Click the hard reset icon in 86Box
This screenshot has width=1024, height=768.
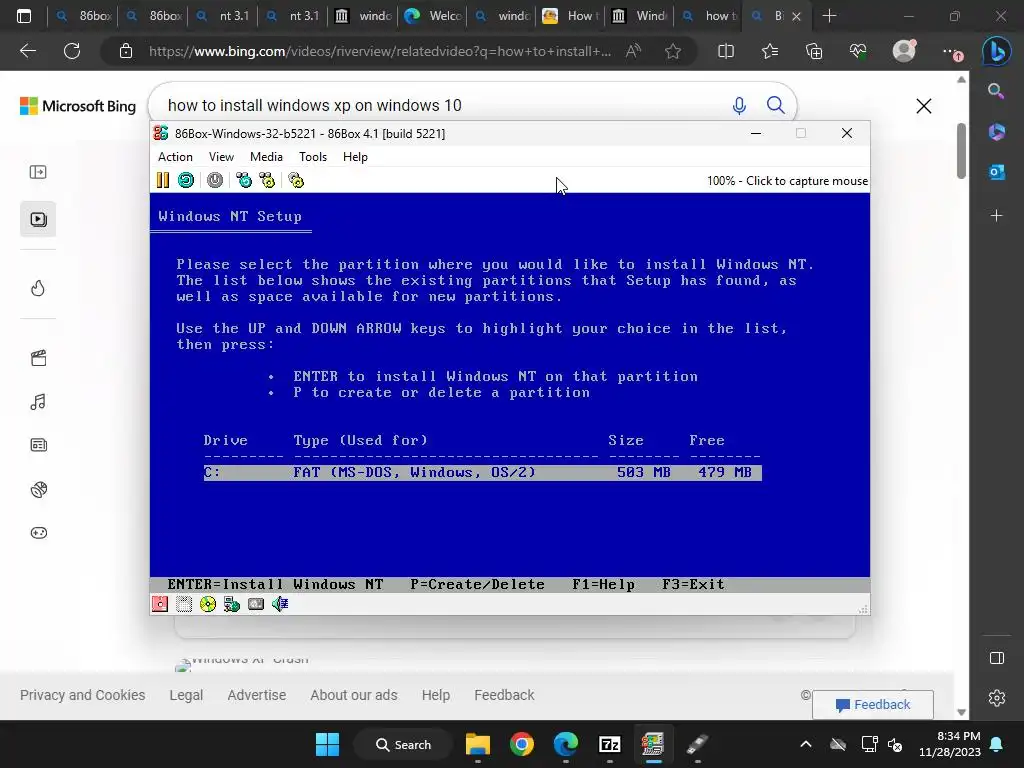pos(186,180)
